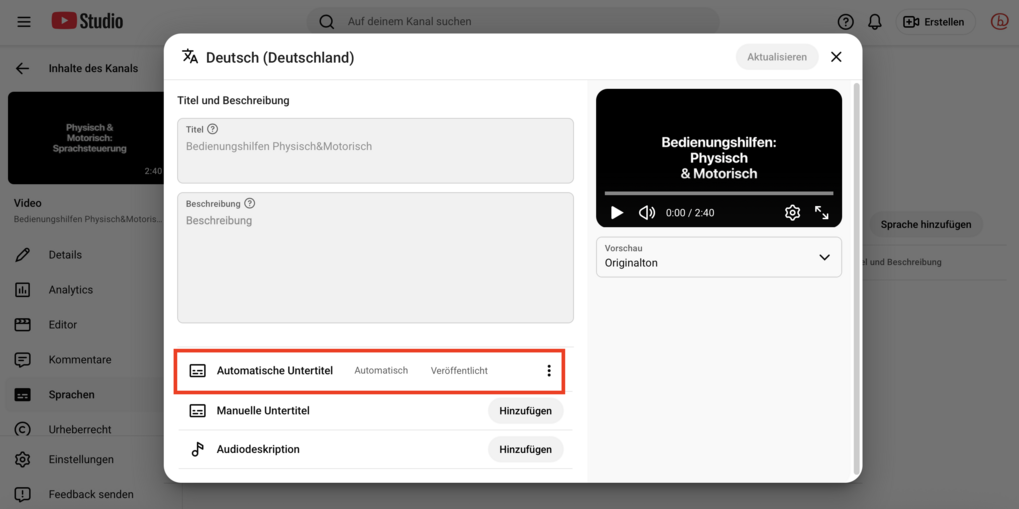1019x509 pixels.
Task: Add Manuelle Untertitel with Hinzufügen
Action: coord(525,411)
